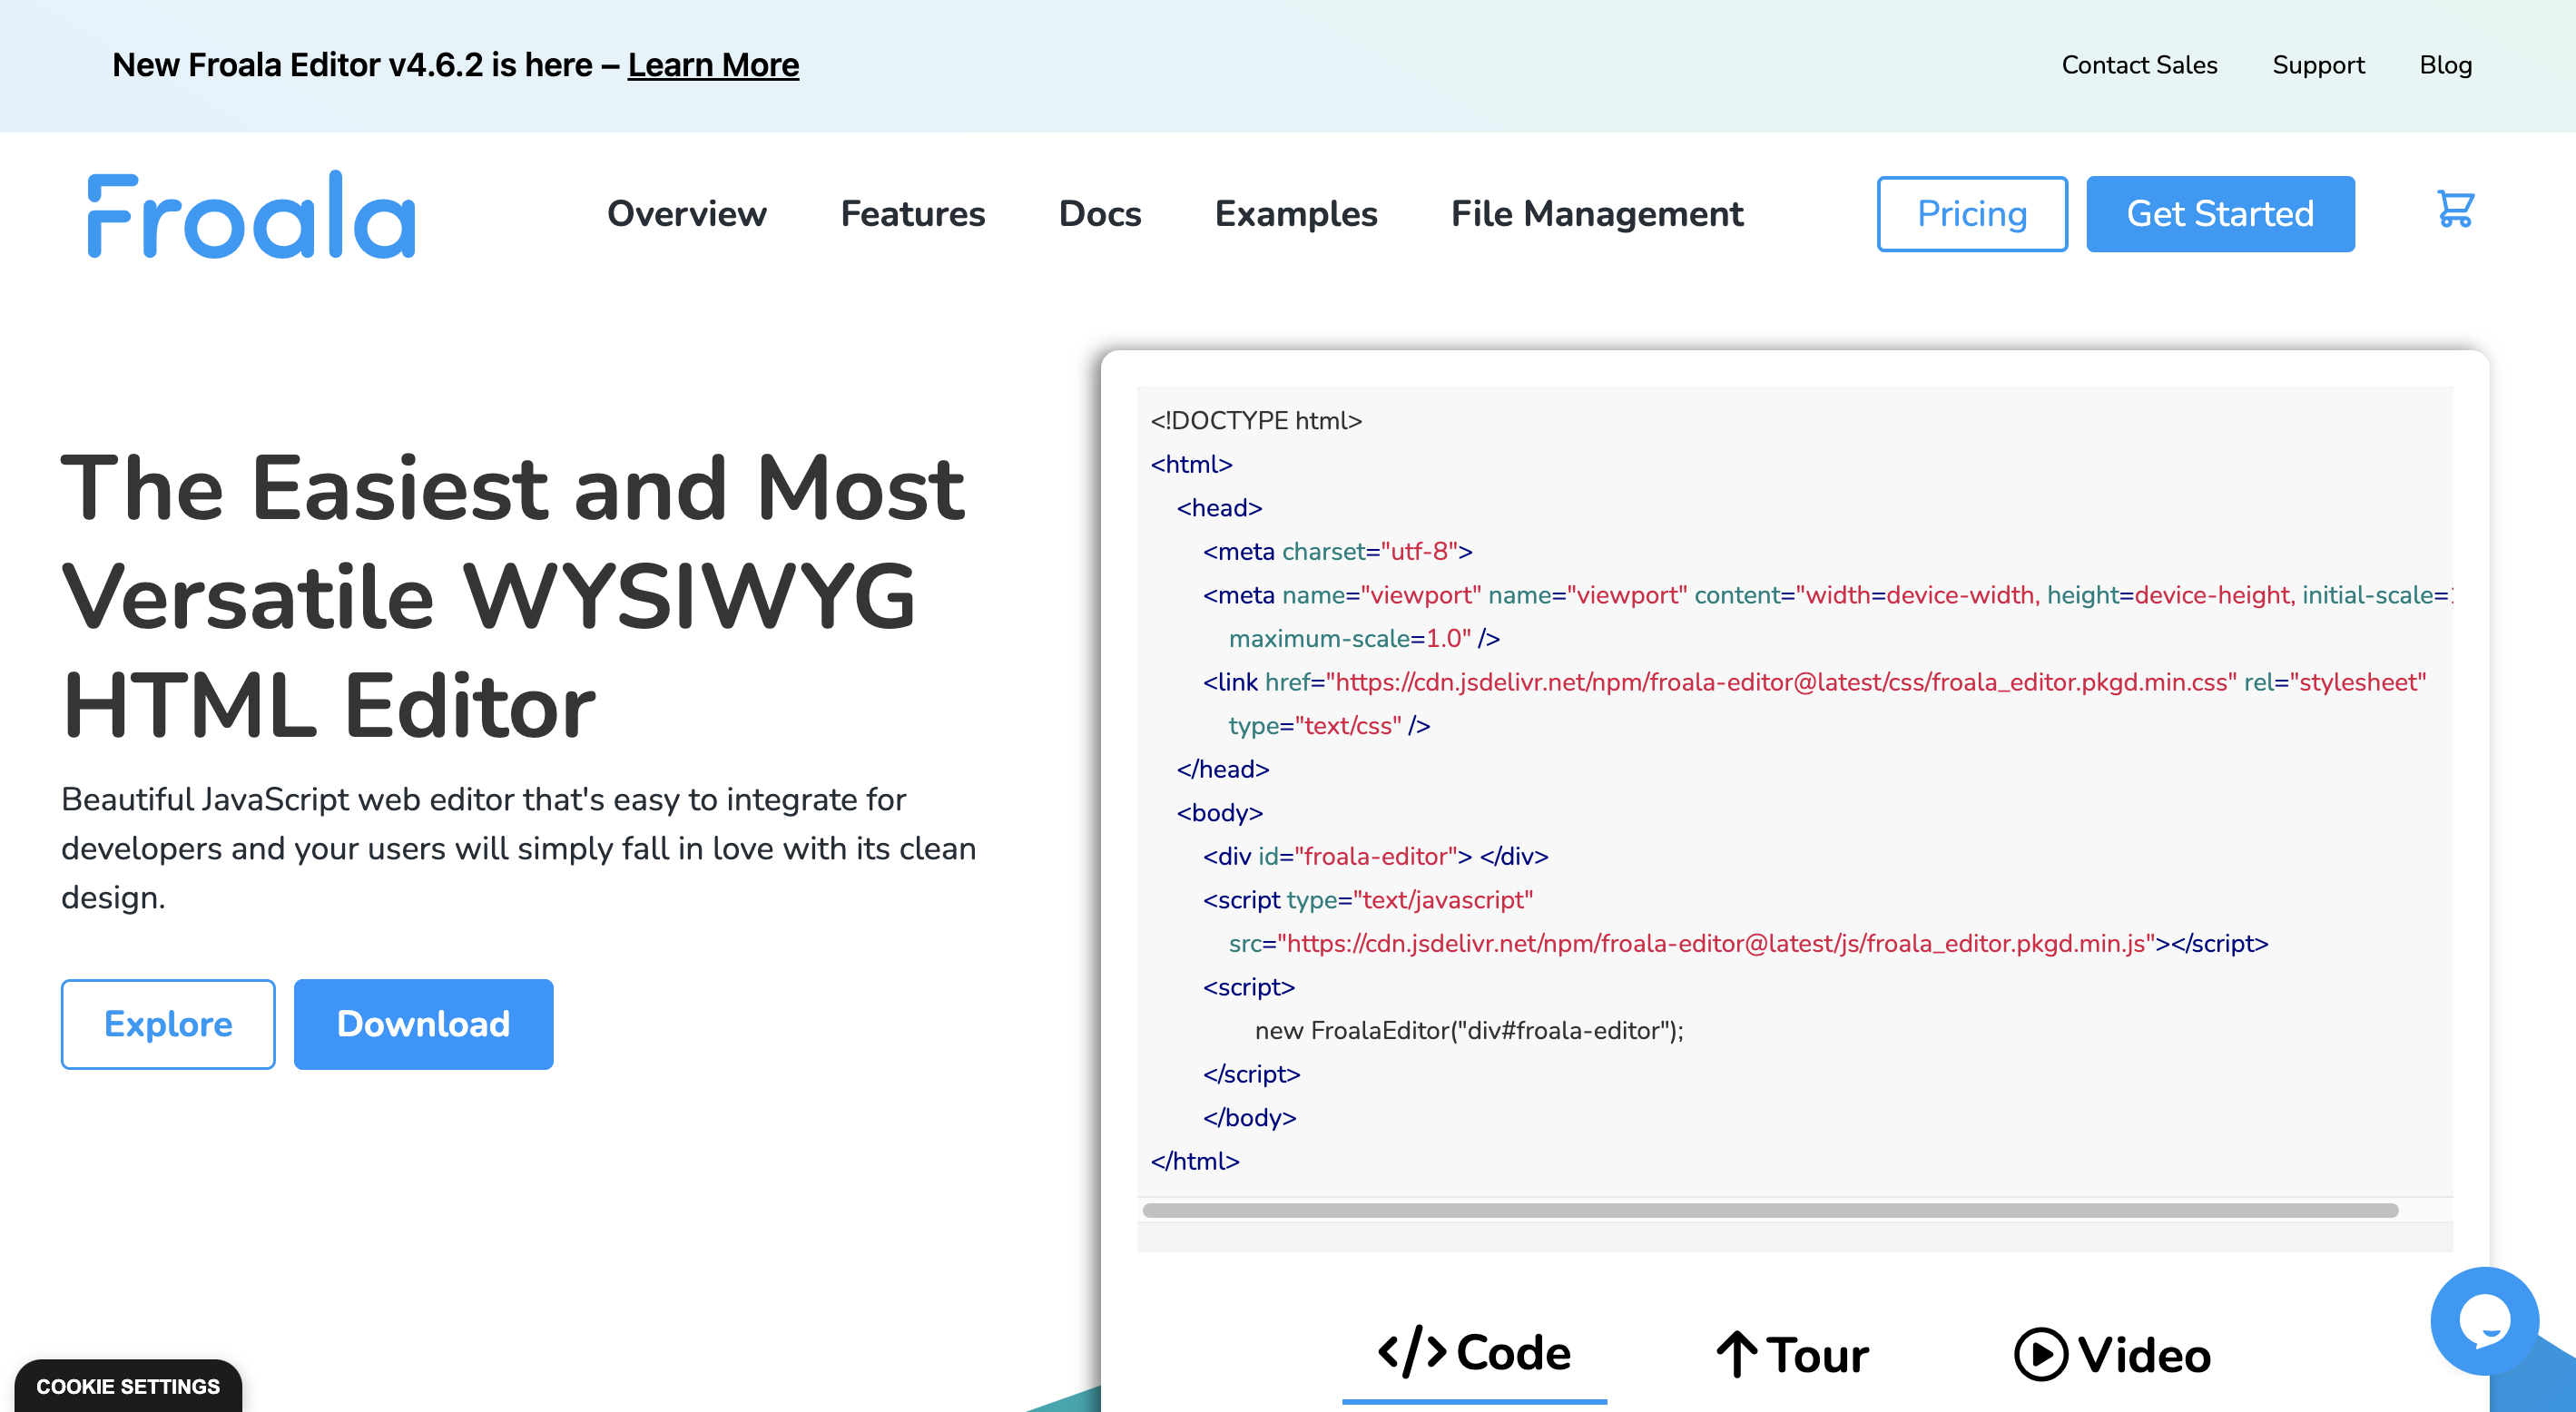The height and width of the screenshot is (1412, 2576).
Task: Switch to the Video tab
Action: click(2143, 1355)
